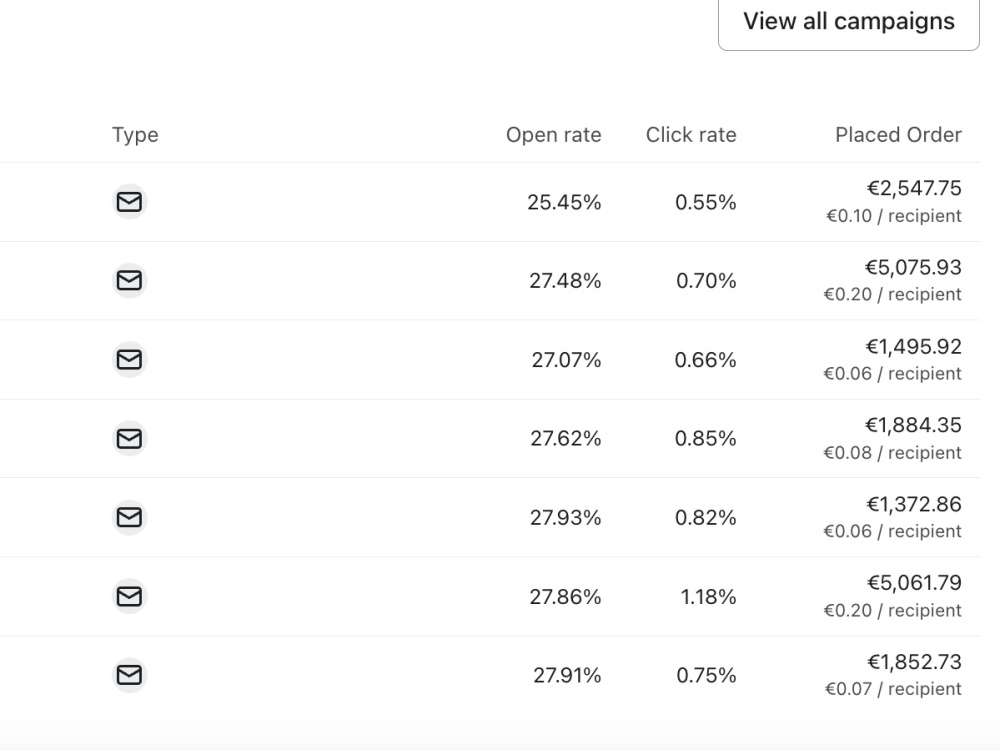The width and height of the screenshot is (1000, 750).
Task: Select the €1,495.92 placed order amount
Action: 914,346
